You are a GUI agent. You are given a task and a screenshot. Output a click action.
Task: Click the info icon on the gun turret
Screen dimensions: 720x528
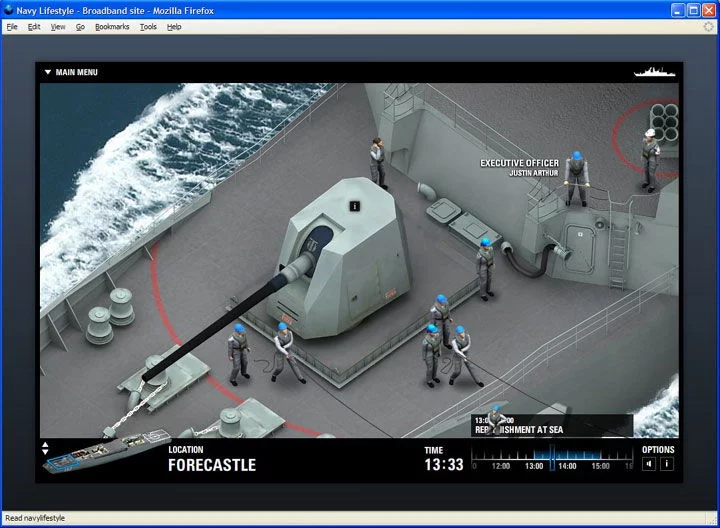pos(354,205)
